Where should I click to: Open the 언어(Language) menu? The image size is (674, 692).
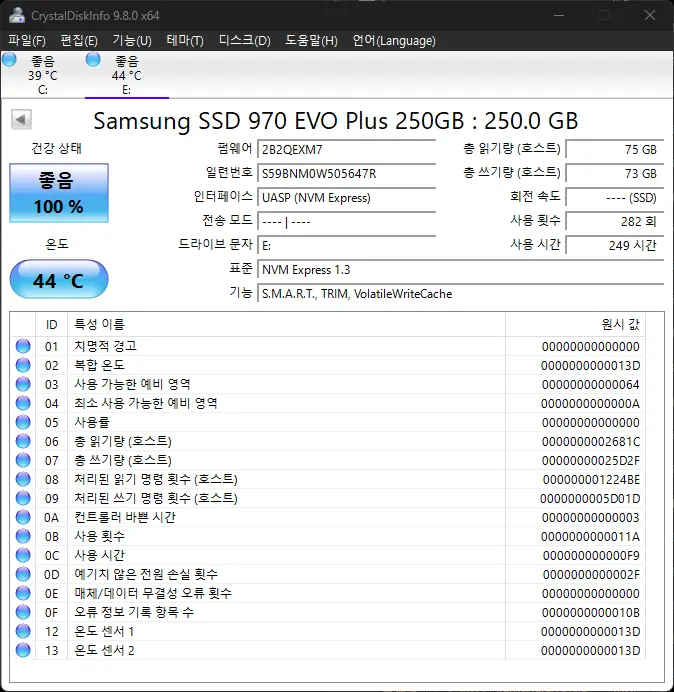(x=394, y=41)
